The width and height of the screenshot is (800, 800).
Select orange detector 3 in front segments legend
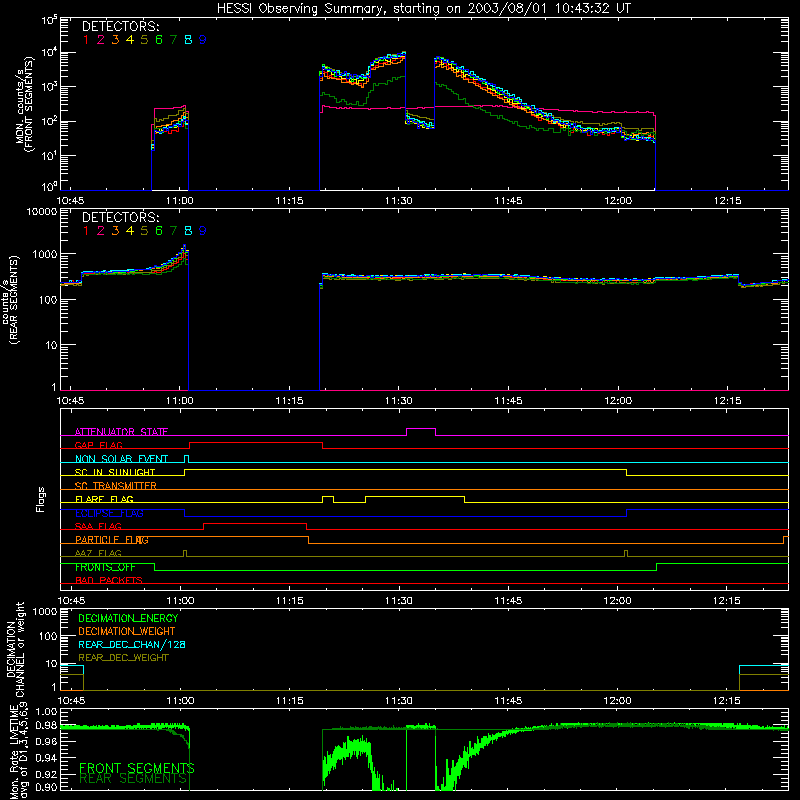pyautogui.click(x=115, y=40)
